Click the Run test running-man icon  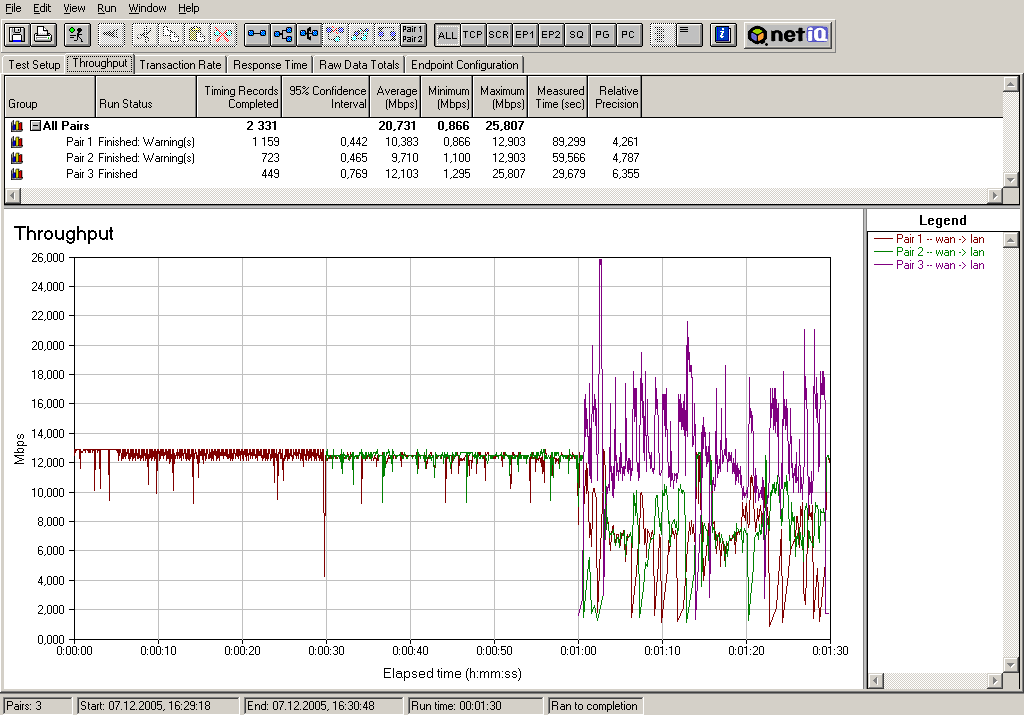76,35
